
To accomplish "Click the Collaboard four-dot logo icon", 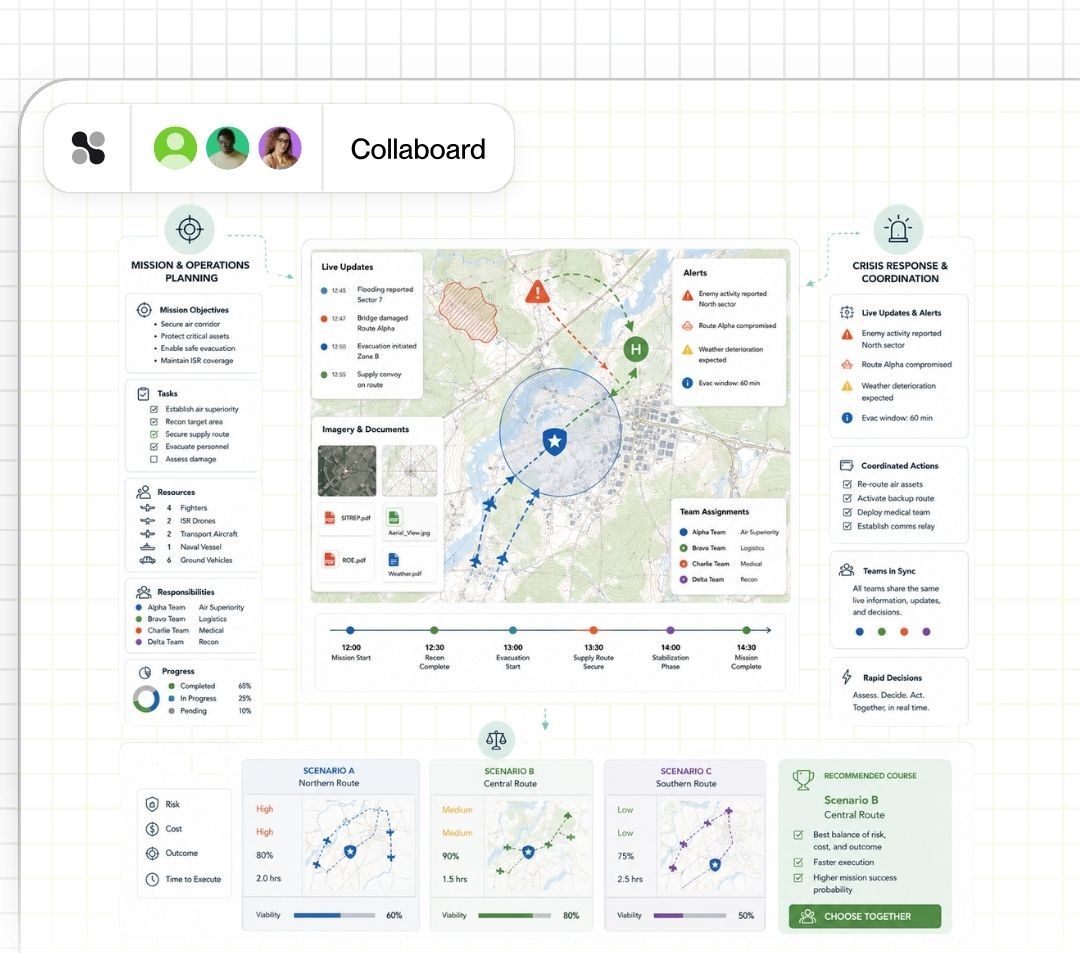I will tap(88, 148).
